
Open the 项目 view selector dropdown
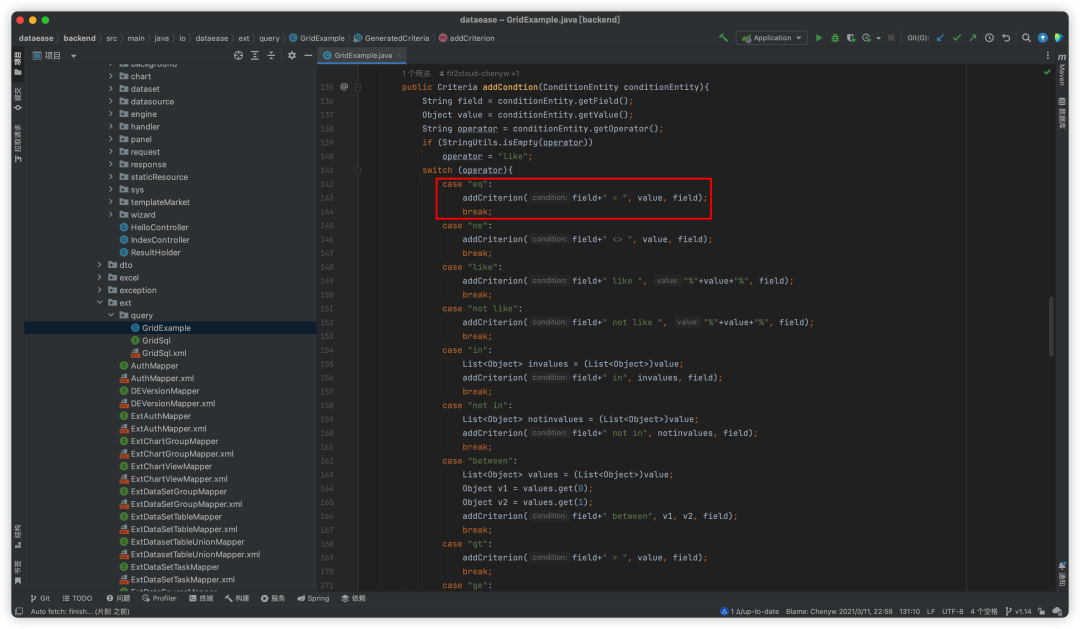tap(73, 56)
